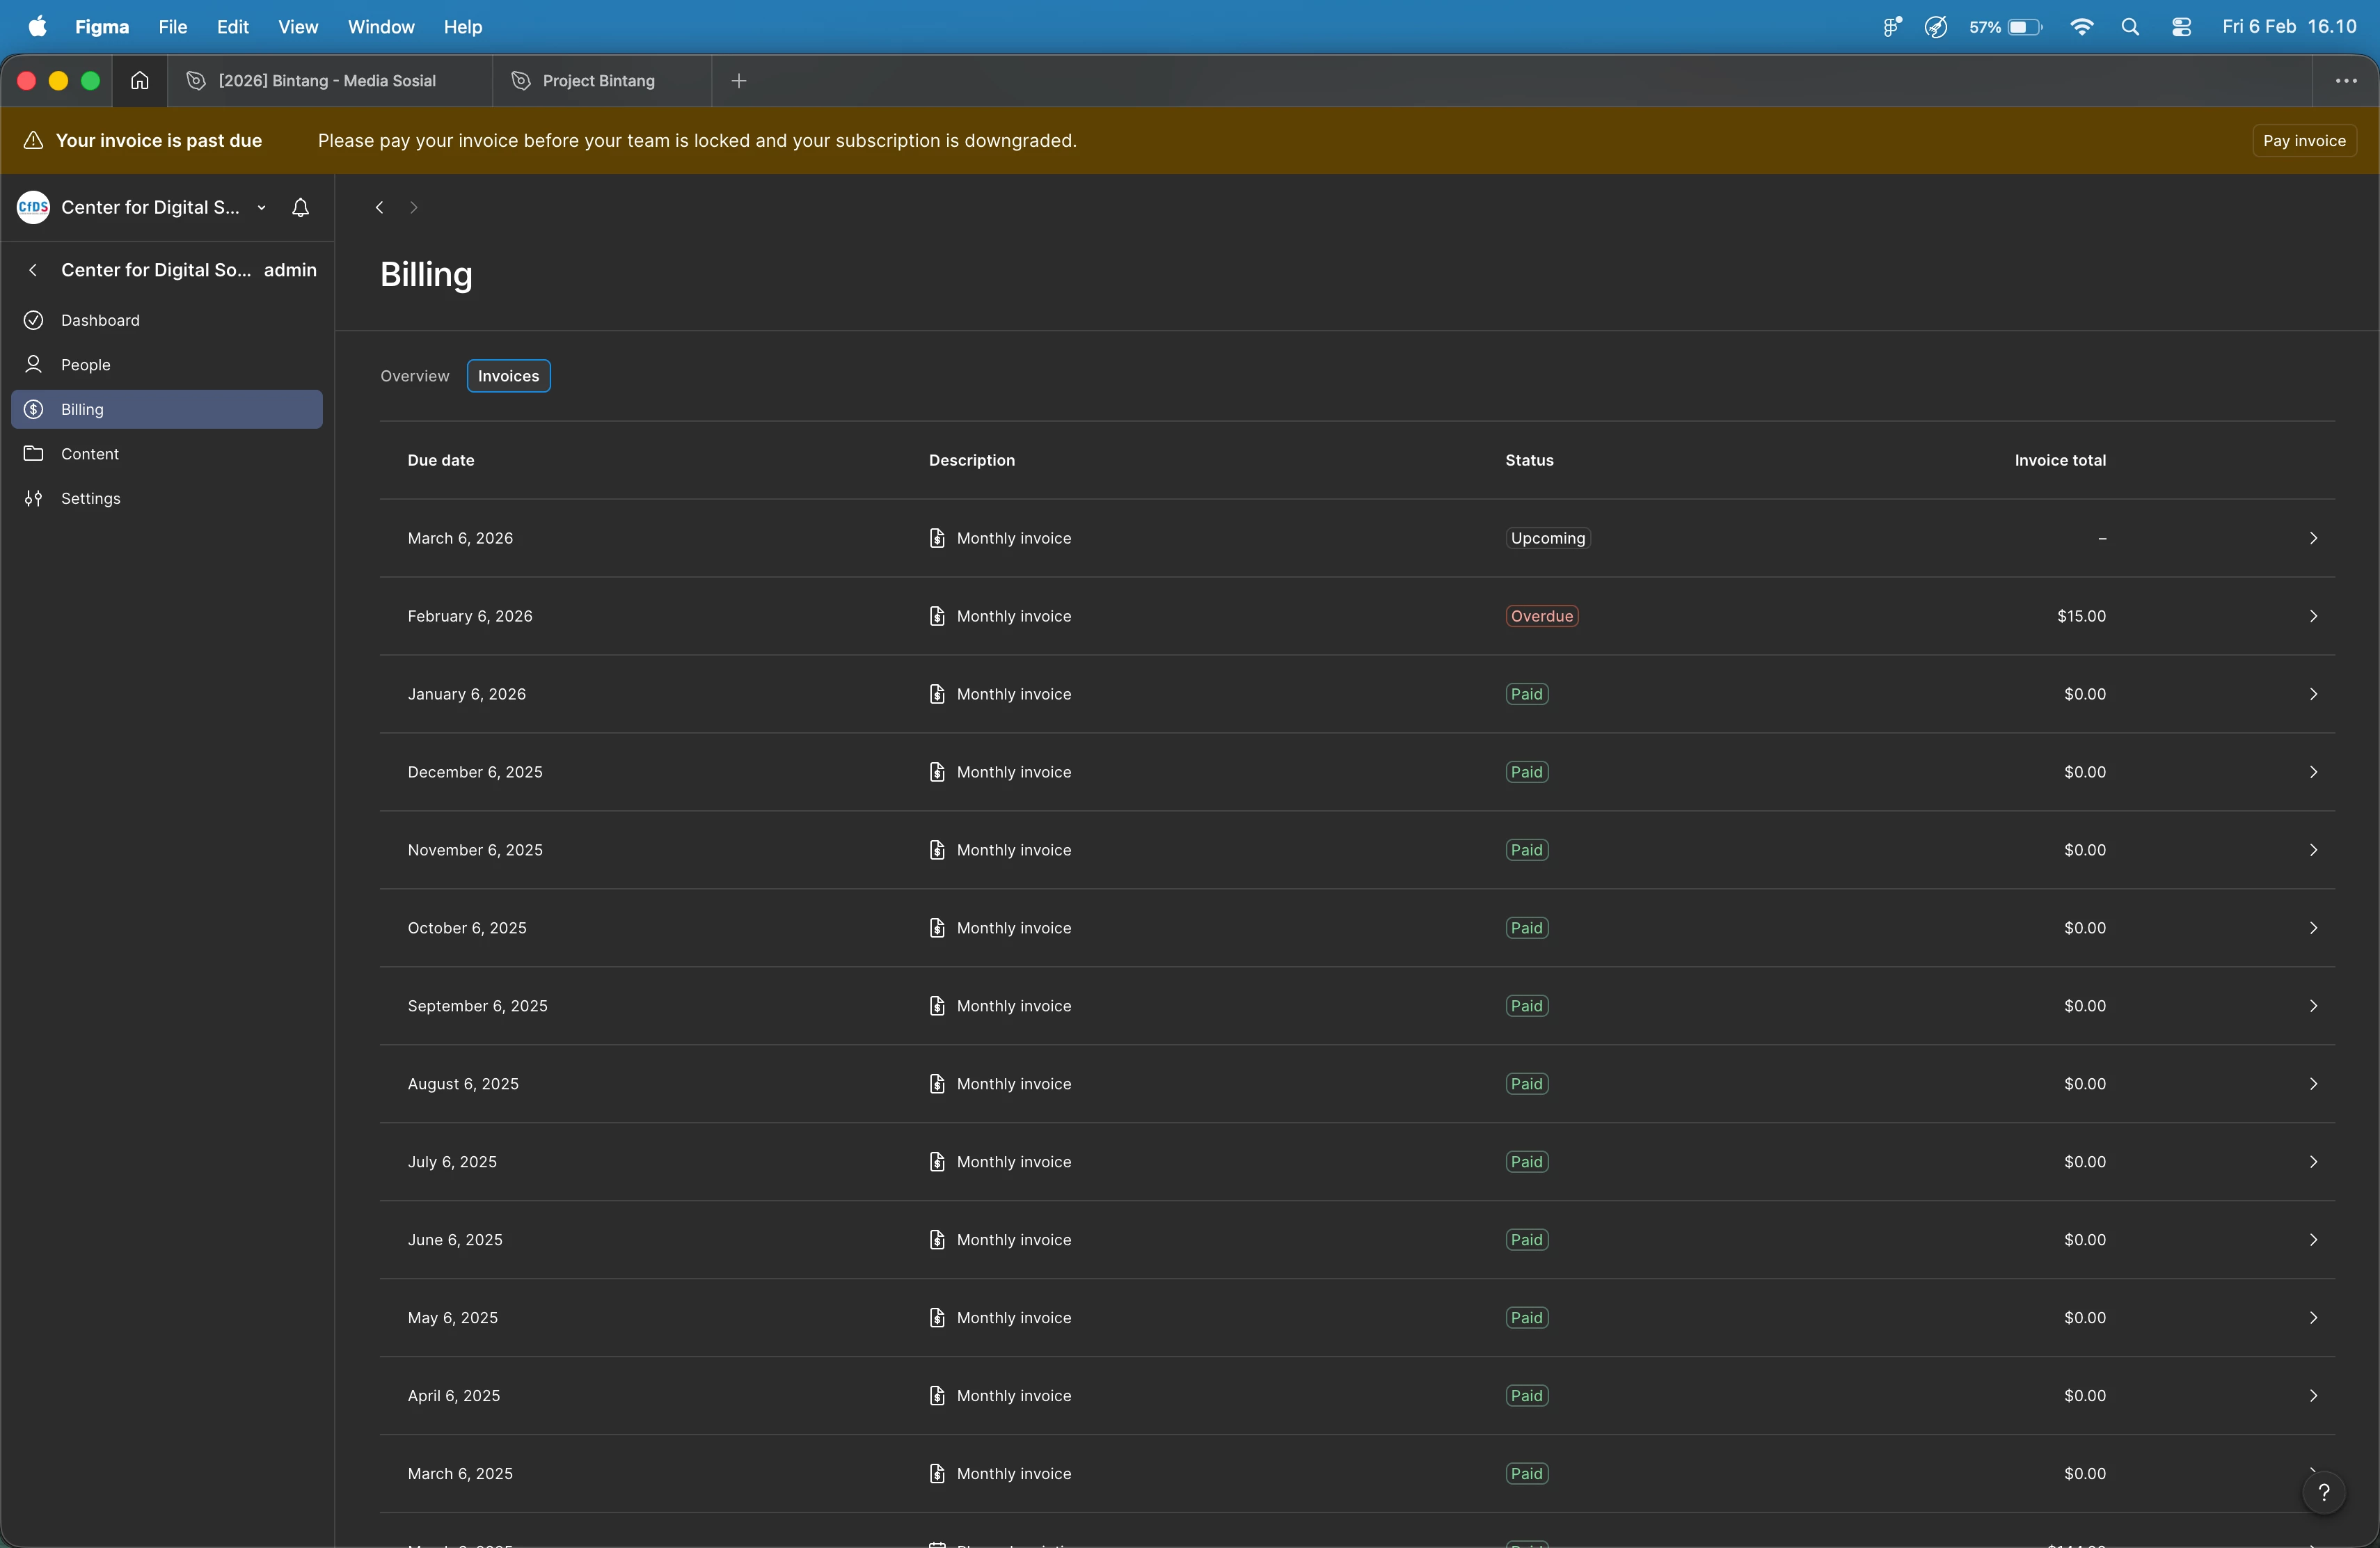Click the notifications bell icon
The height and width of the screenshot is (1548, 2380).
[x=300, y=207]
